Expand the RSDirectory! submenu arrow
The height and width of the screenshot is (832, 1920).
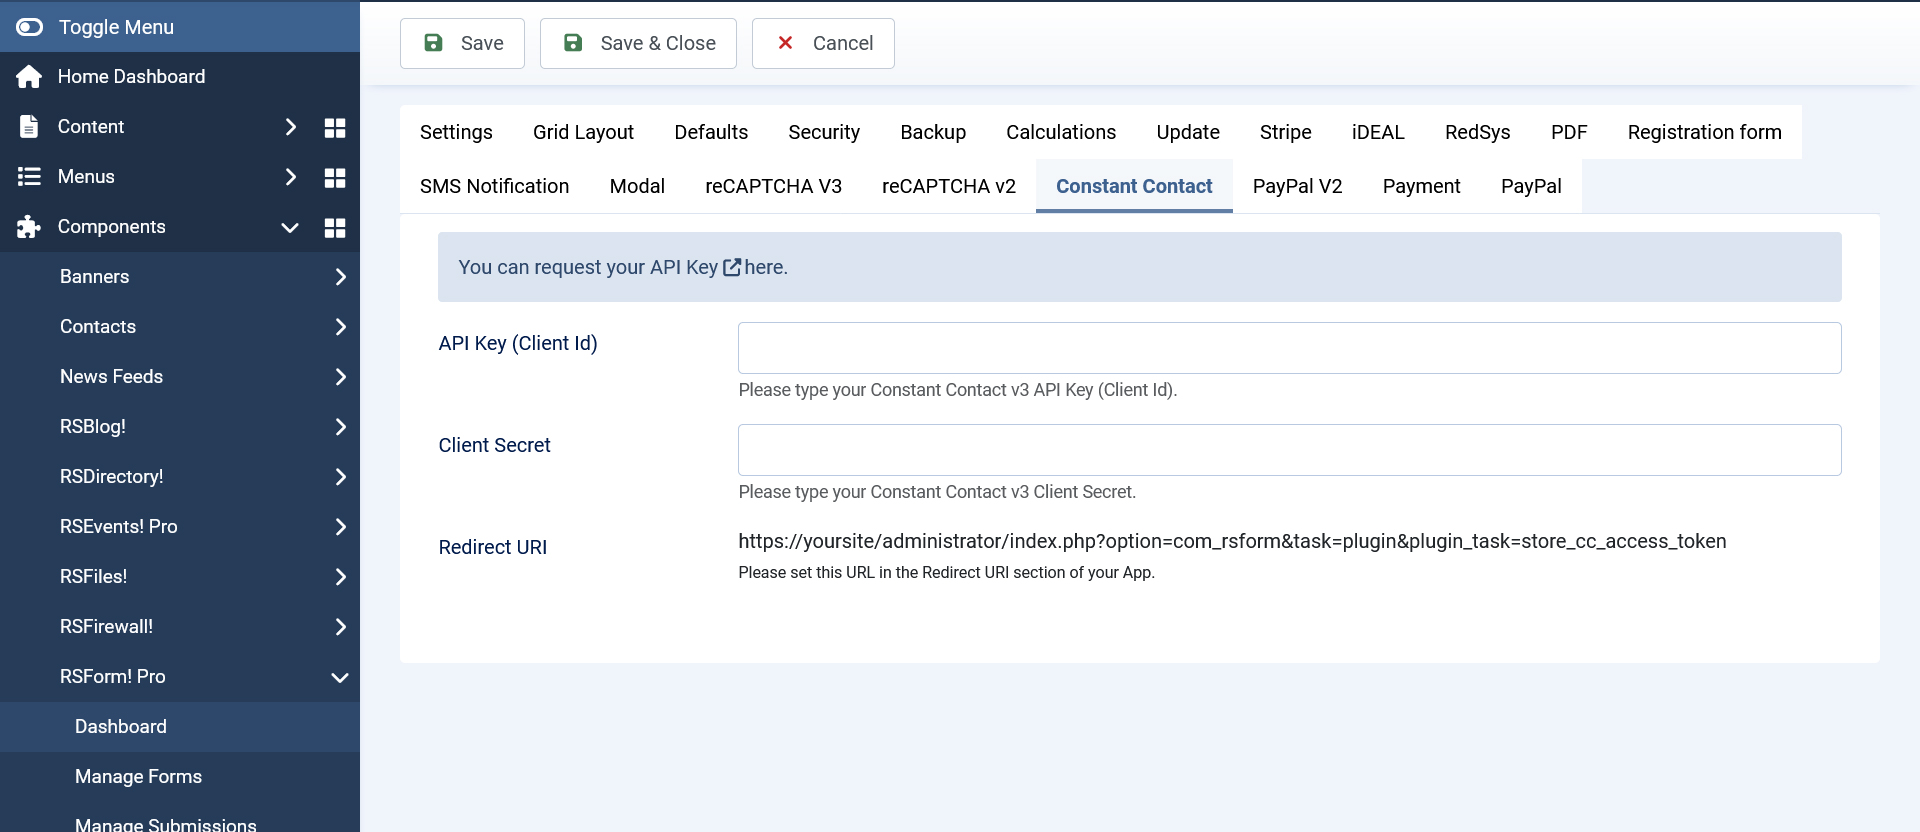click(x=341, y=477)
